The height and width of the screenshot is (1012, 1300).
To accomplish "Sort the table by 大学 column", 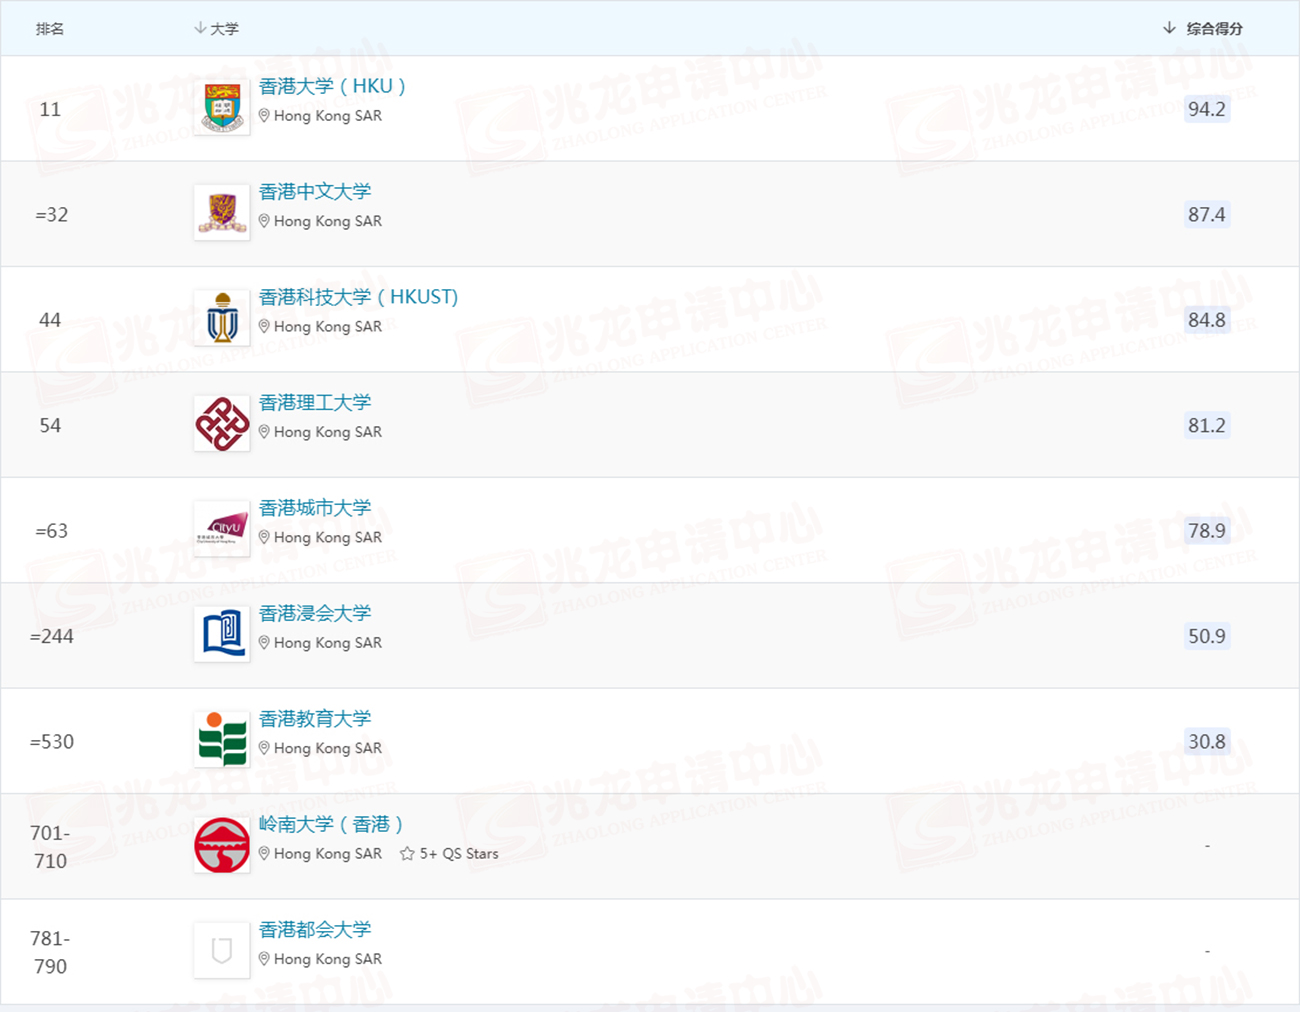I will tap(216, 29).
